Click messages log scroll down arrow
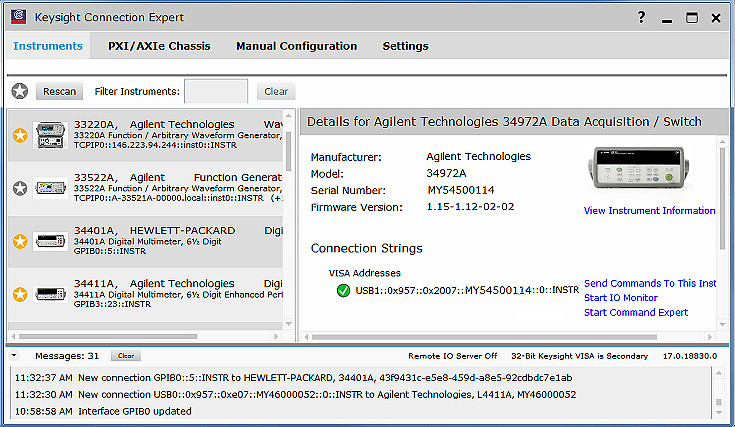The height and width of the screenshot is (427, 735). pyautogui.click(x=719, y=413)
